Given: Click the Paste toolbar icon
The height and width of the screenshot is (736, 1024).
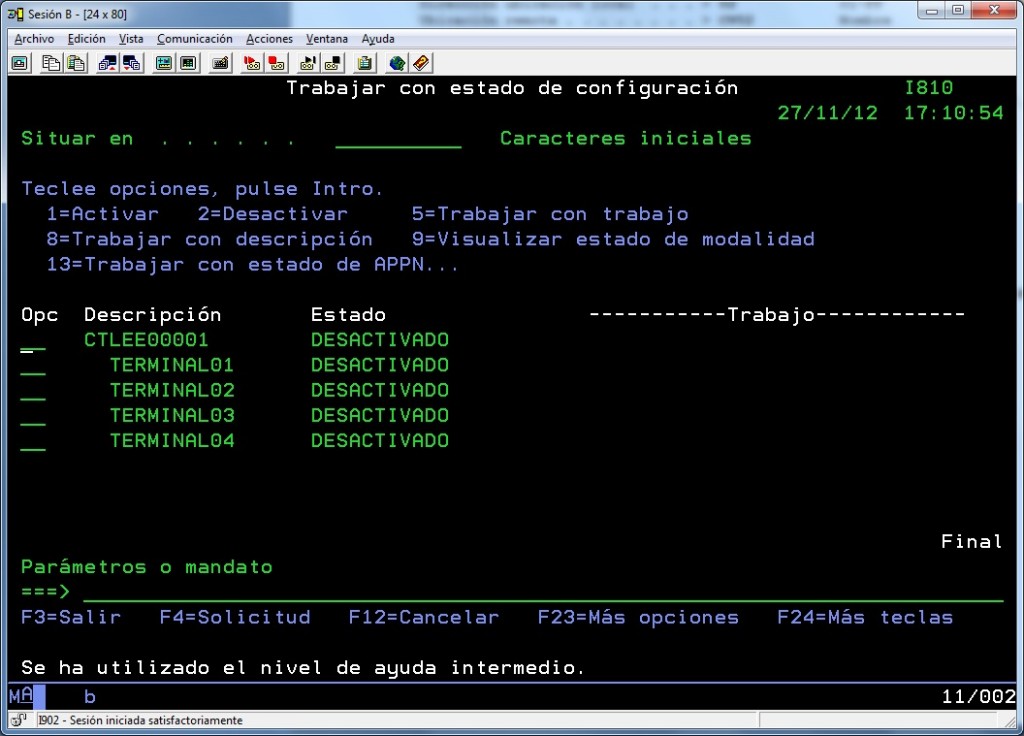Looking at the screenshot, I should click(76, 63).
